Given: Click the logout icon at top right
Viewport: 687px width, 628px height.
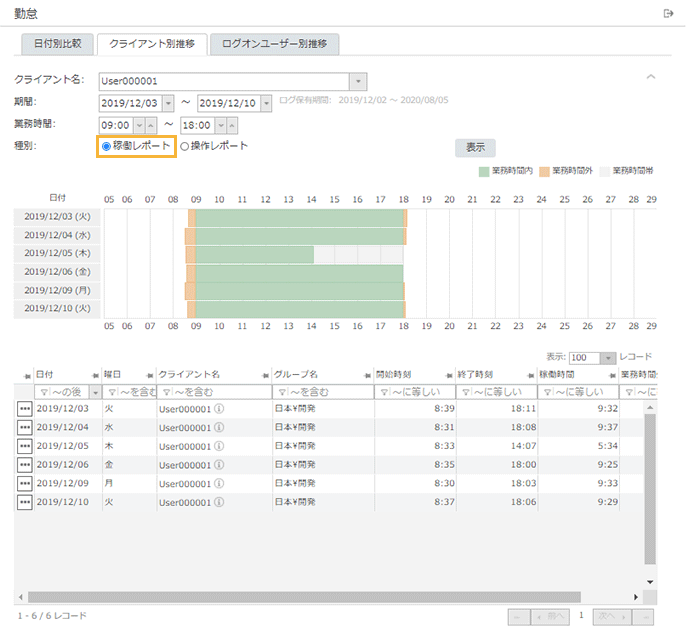Looking at the screenshot, I should (668, 13).
